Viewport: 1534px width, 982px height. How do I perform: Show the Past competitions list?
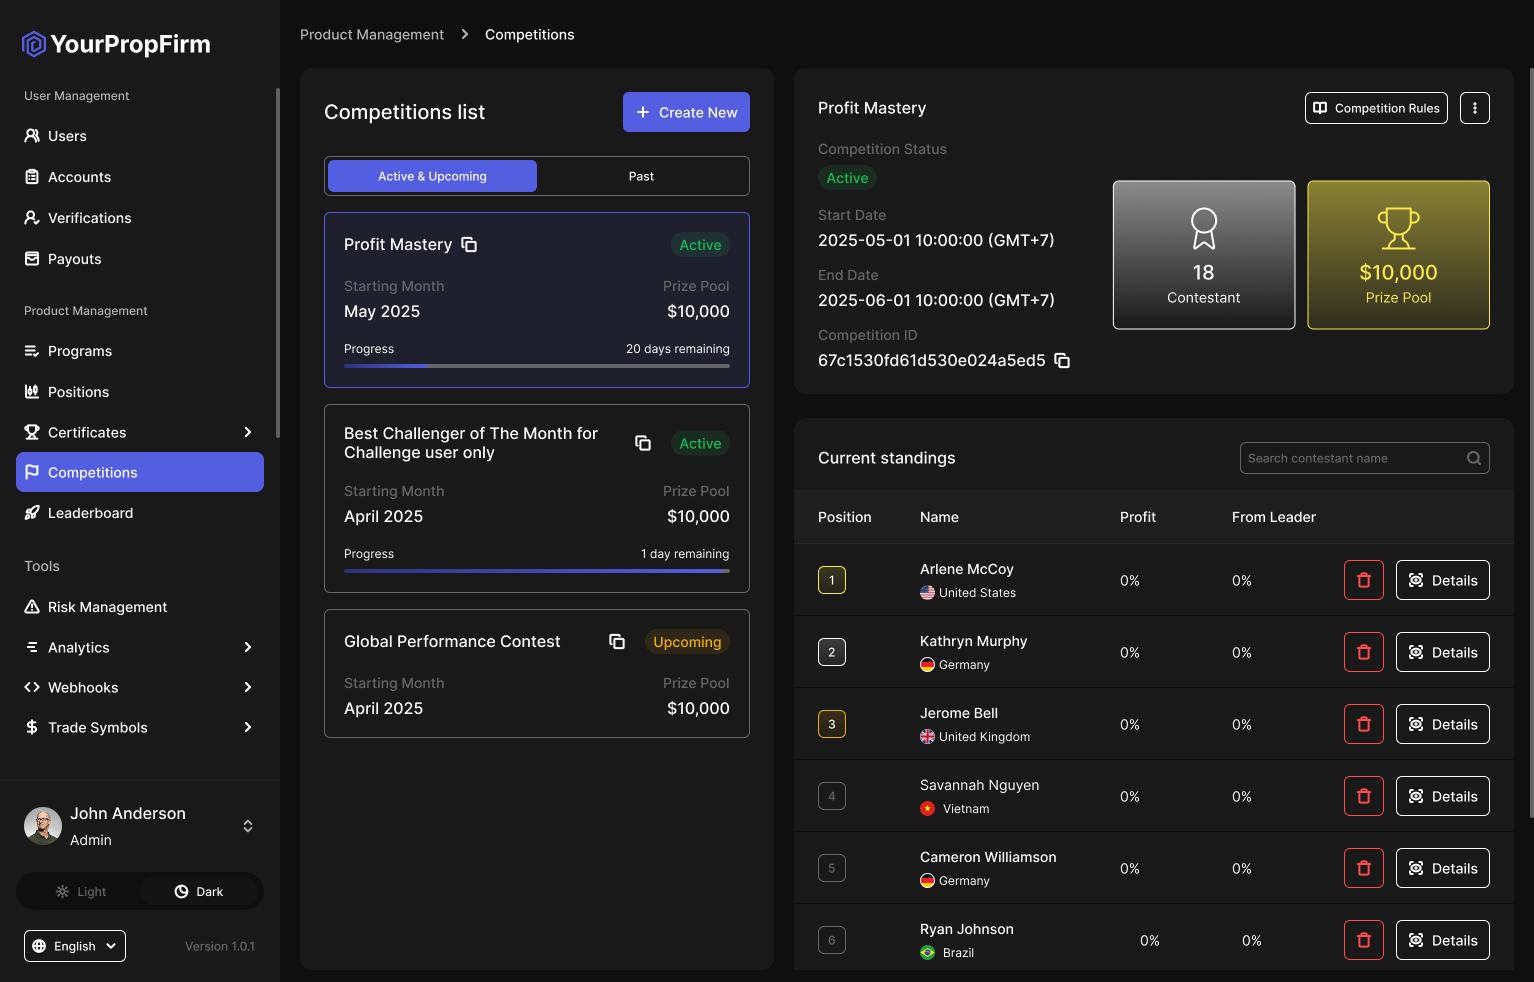641,176
